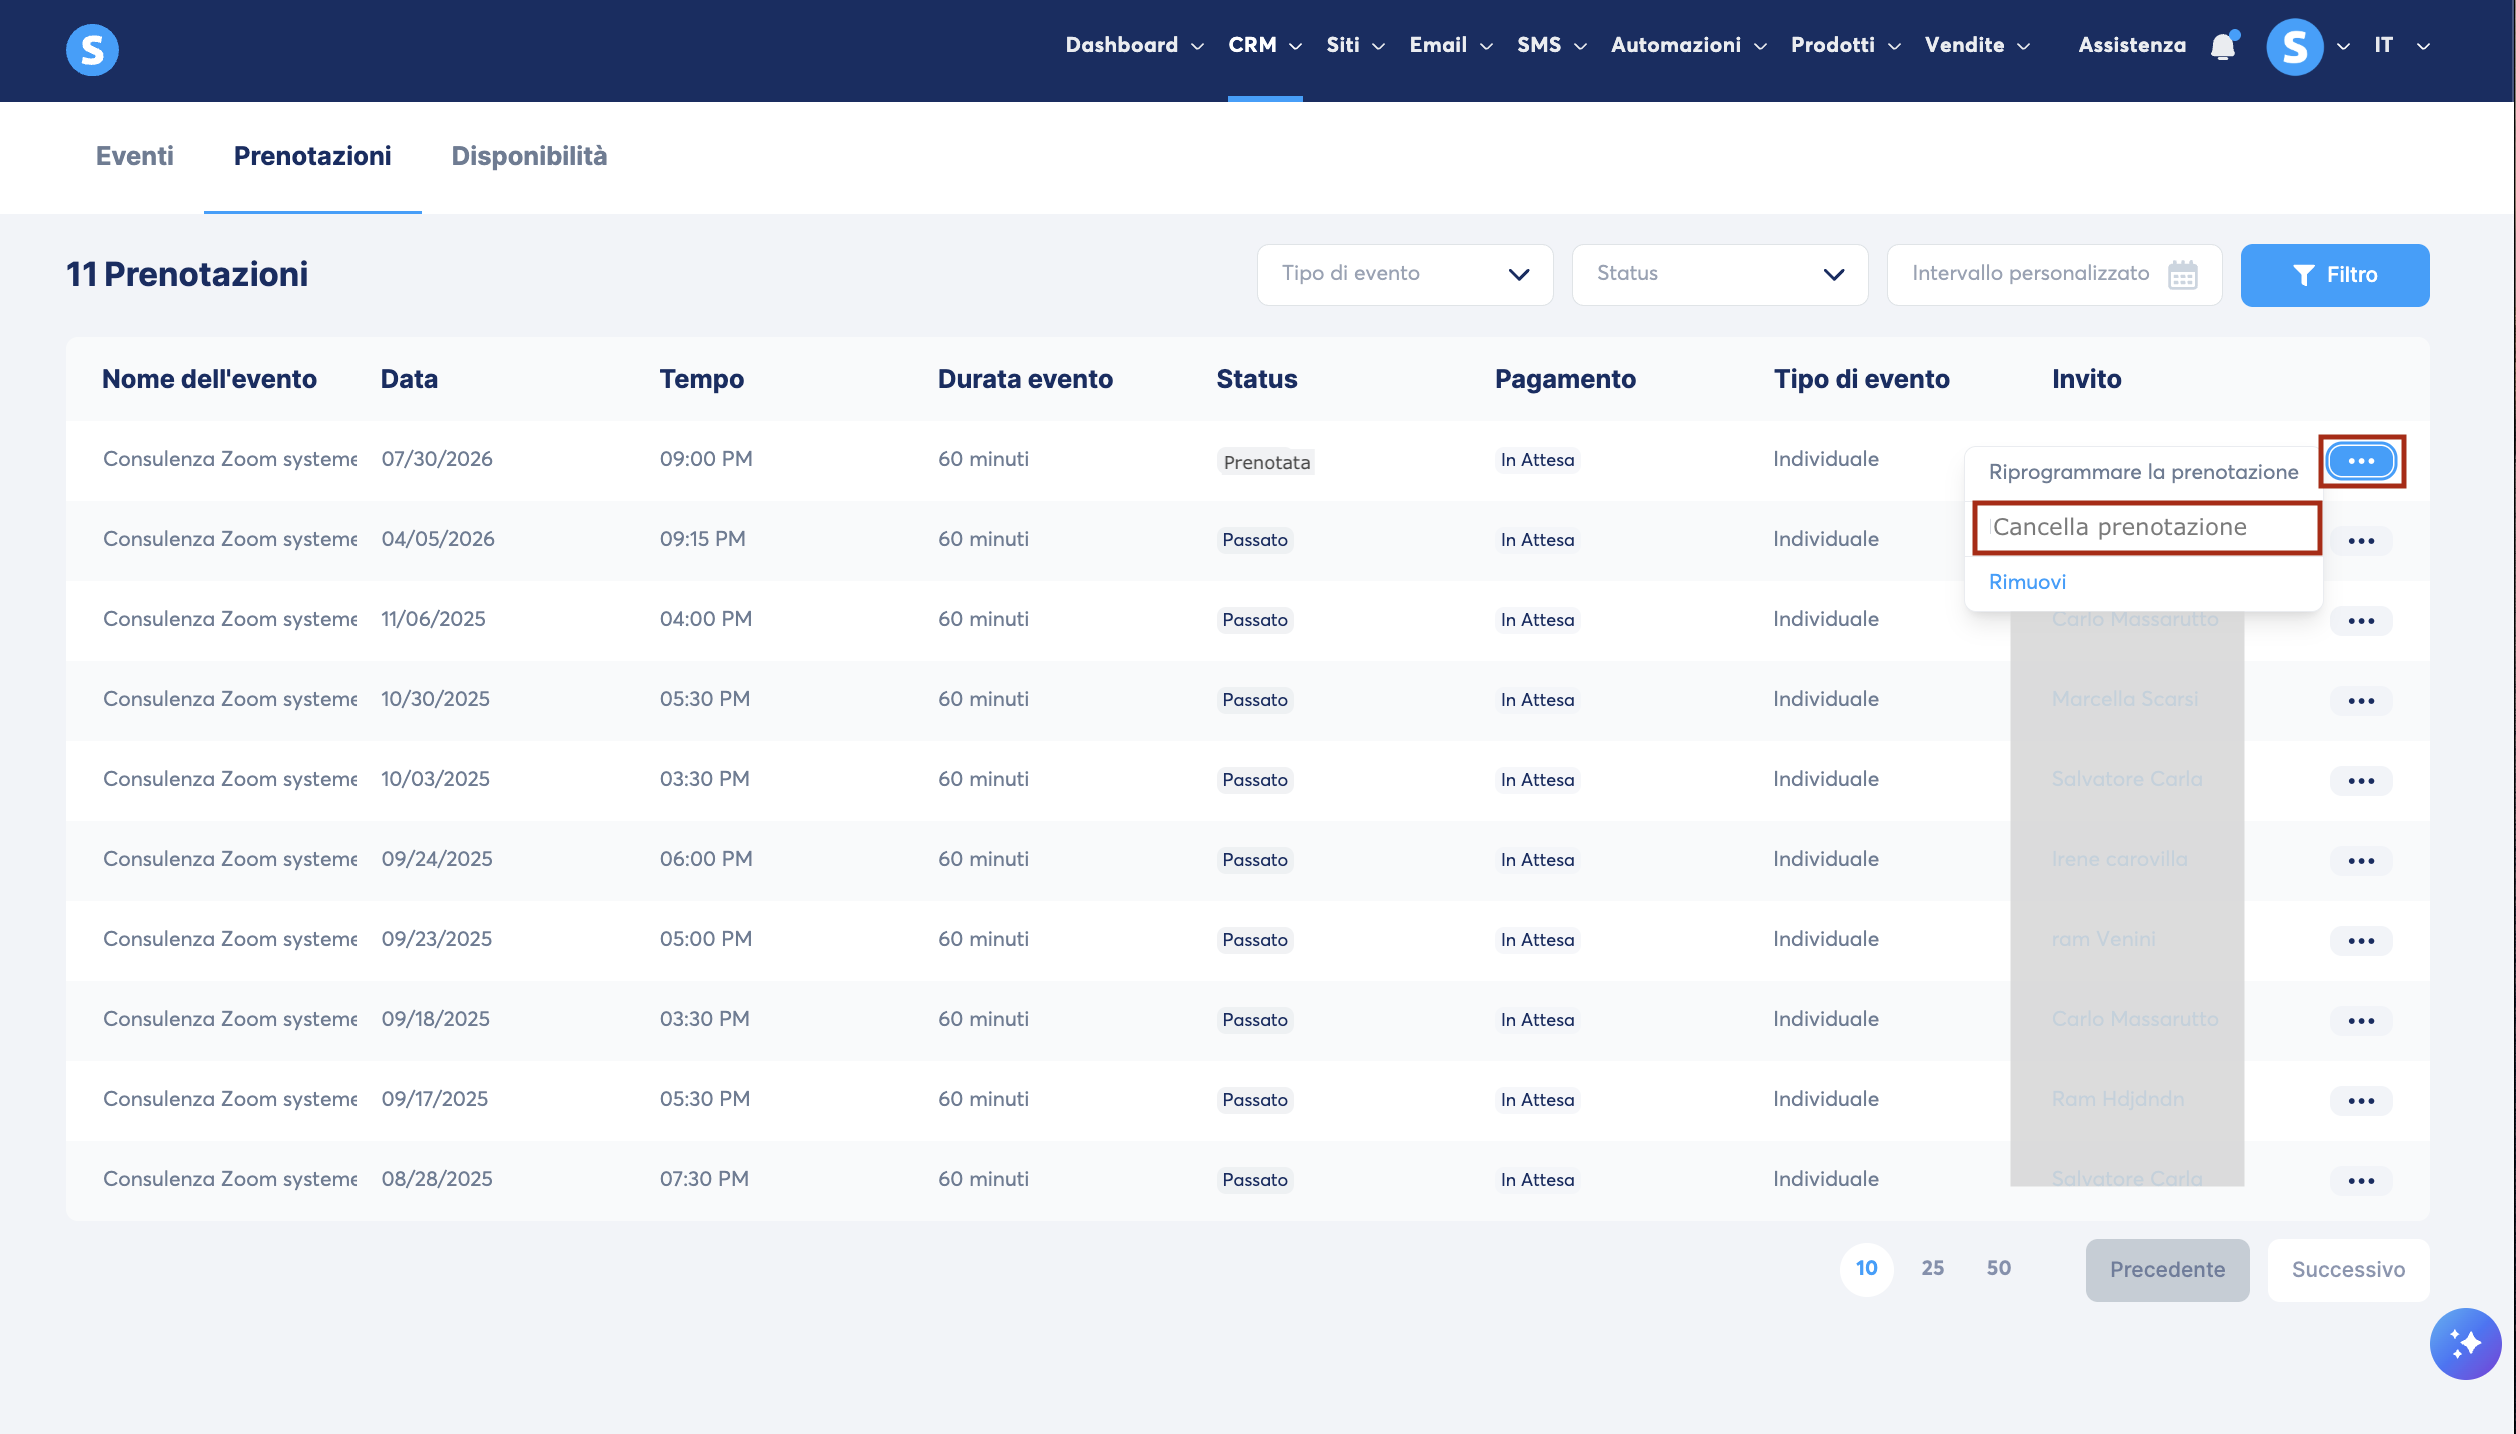Switch to the Eventi tab
Screen dimensions: 2516x1434
point(134,156)
